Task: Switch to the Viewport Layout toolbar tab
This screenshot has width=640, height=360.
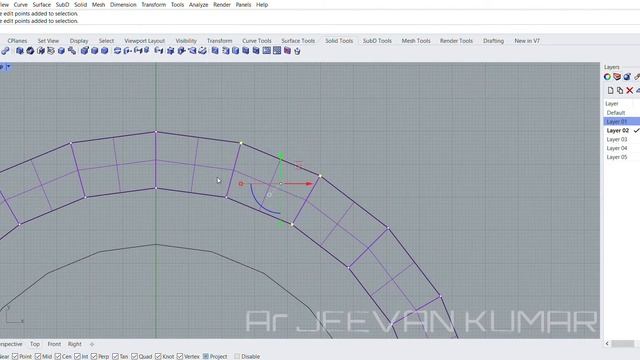Action: [x=144, y=41]
